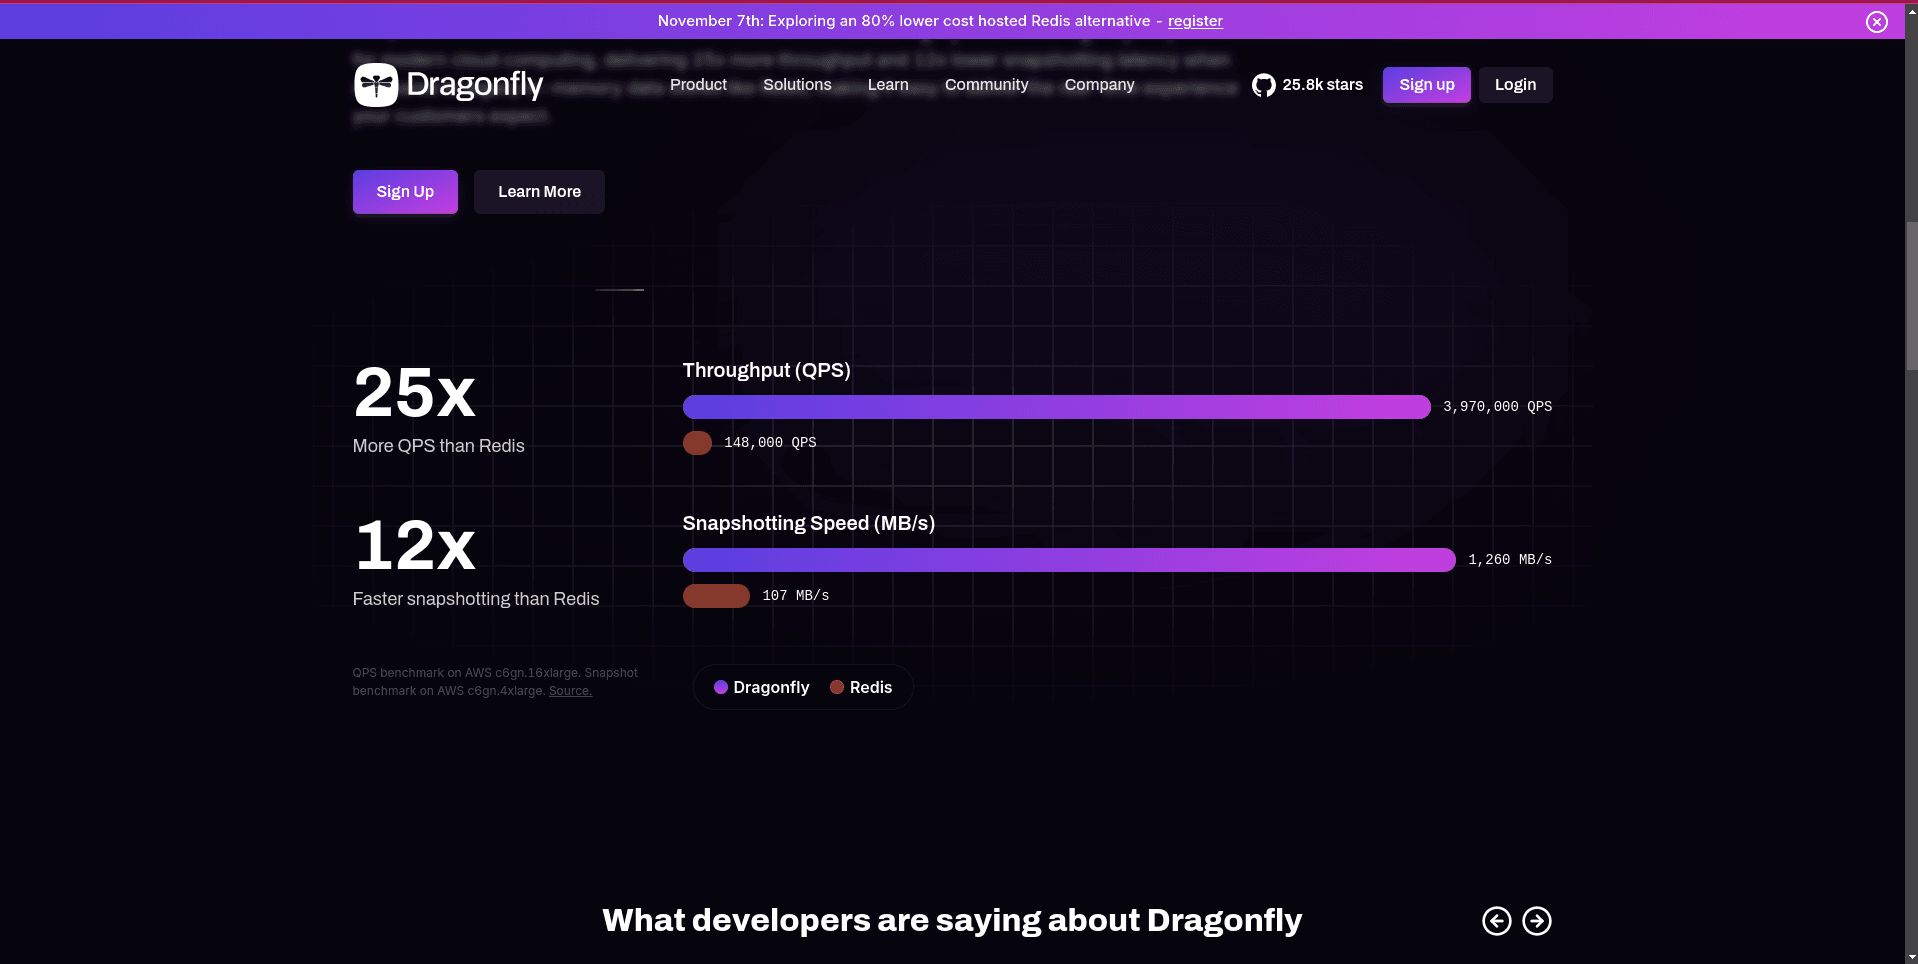
Task: Click 'More QPS than Redis' caption
Action: tap(438, 446)
